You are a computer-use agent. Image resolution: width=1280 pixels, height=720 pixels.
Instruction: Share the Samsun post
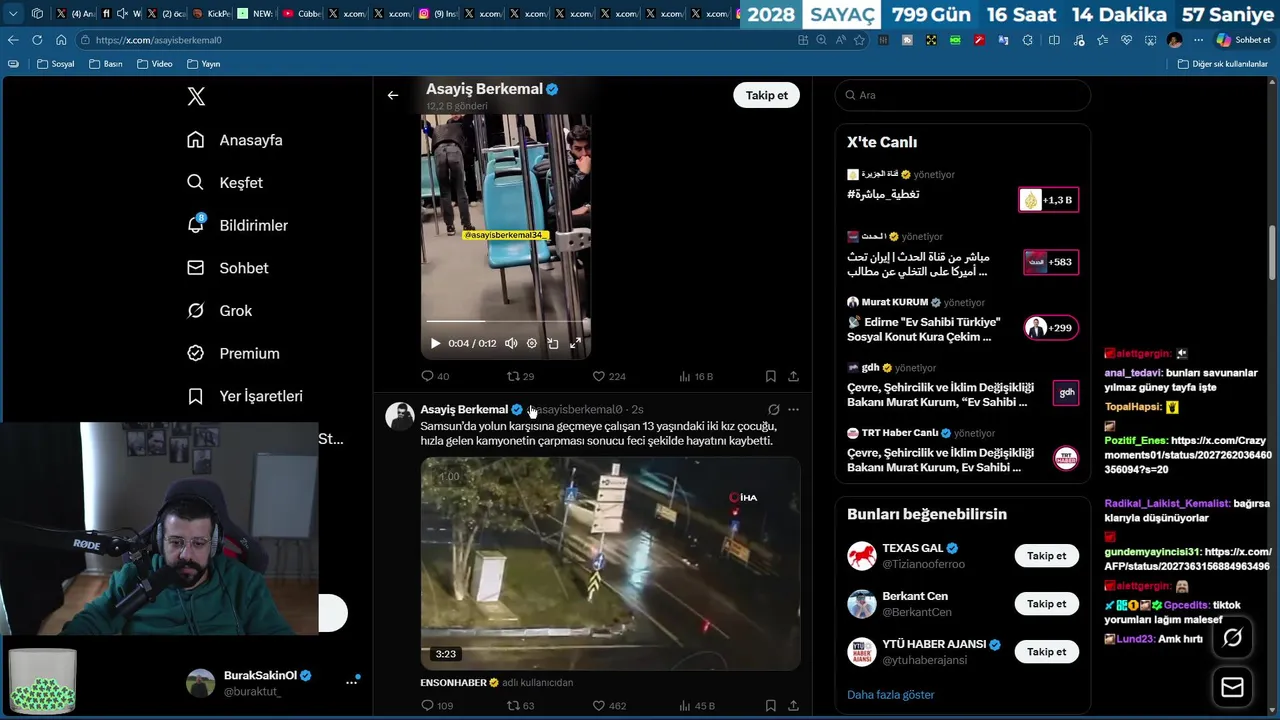point(793,705)
